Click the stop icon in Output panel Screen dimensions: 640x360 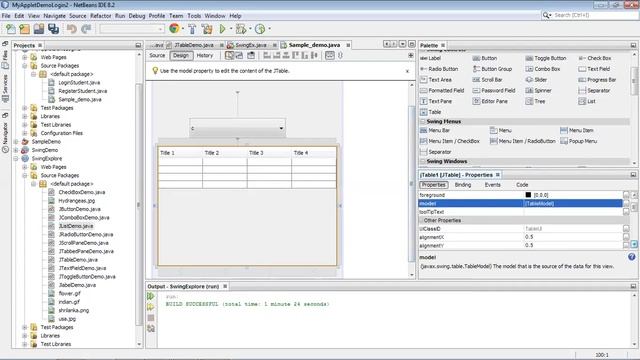click(151, 318)
